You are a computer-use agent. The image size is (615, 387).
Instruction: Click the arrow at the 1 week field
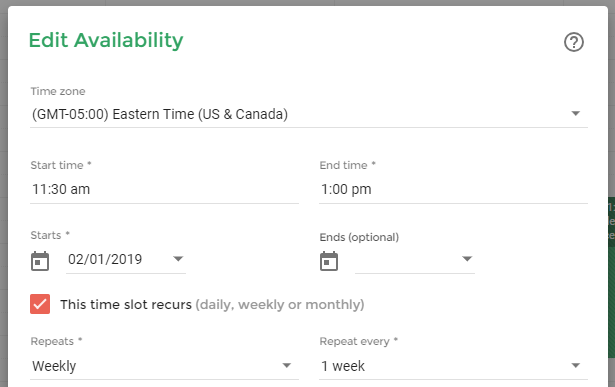pyautogui.click(x=575, y=365)
